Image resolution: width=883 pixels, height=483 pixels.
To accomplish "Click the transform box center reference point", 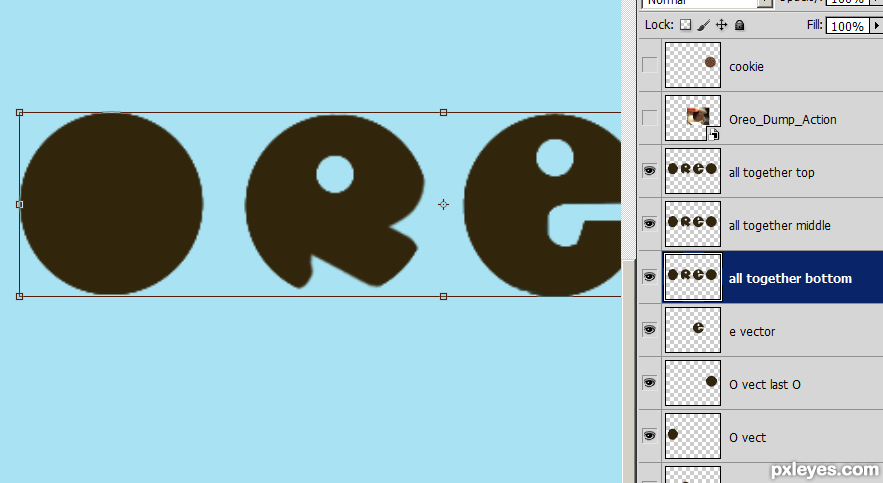I will point(443,204).
